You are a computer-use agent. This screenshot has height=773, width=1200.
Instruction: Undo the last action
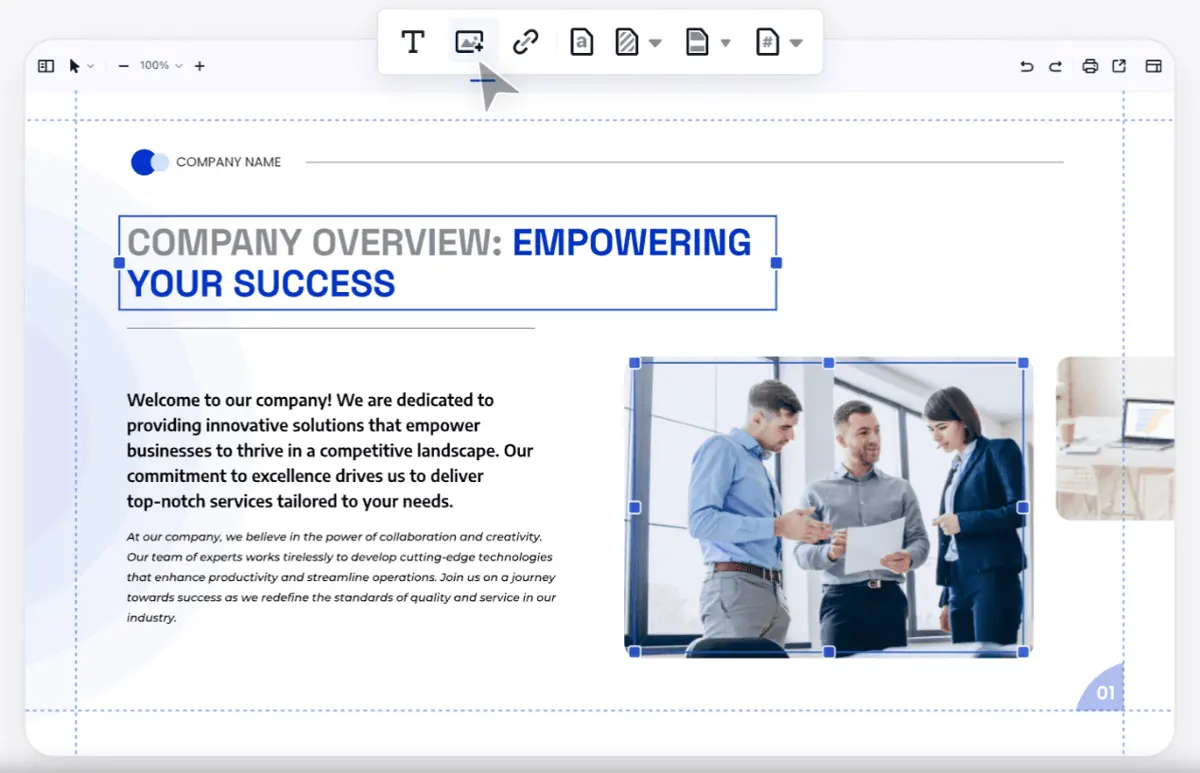(1026, 66)
